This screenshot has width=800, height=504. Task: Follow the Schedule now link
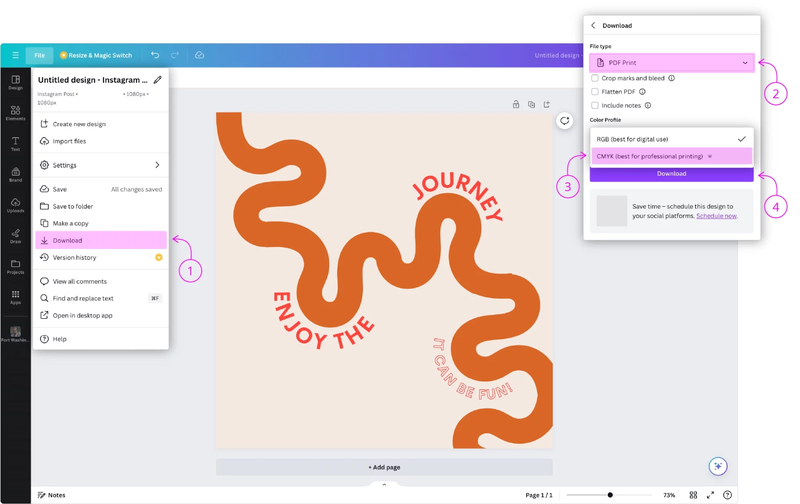(x=716, y=216)
